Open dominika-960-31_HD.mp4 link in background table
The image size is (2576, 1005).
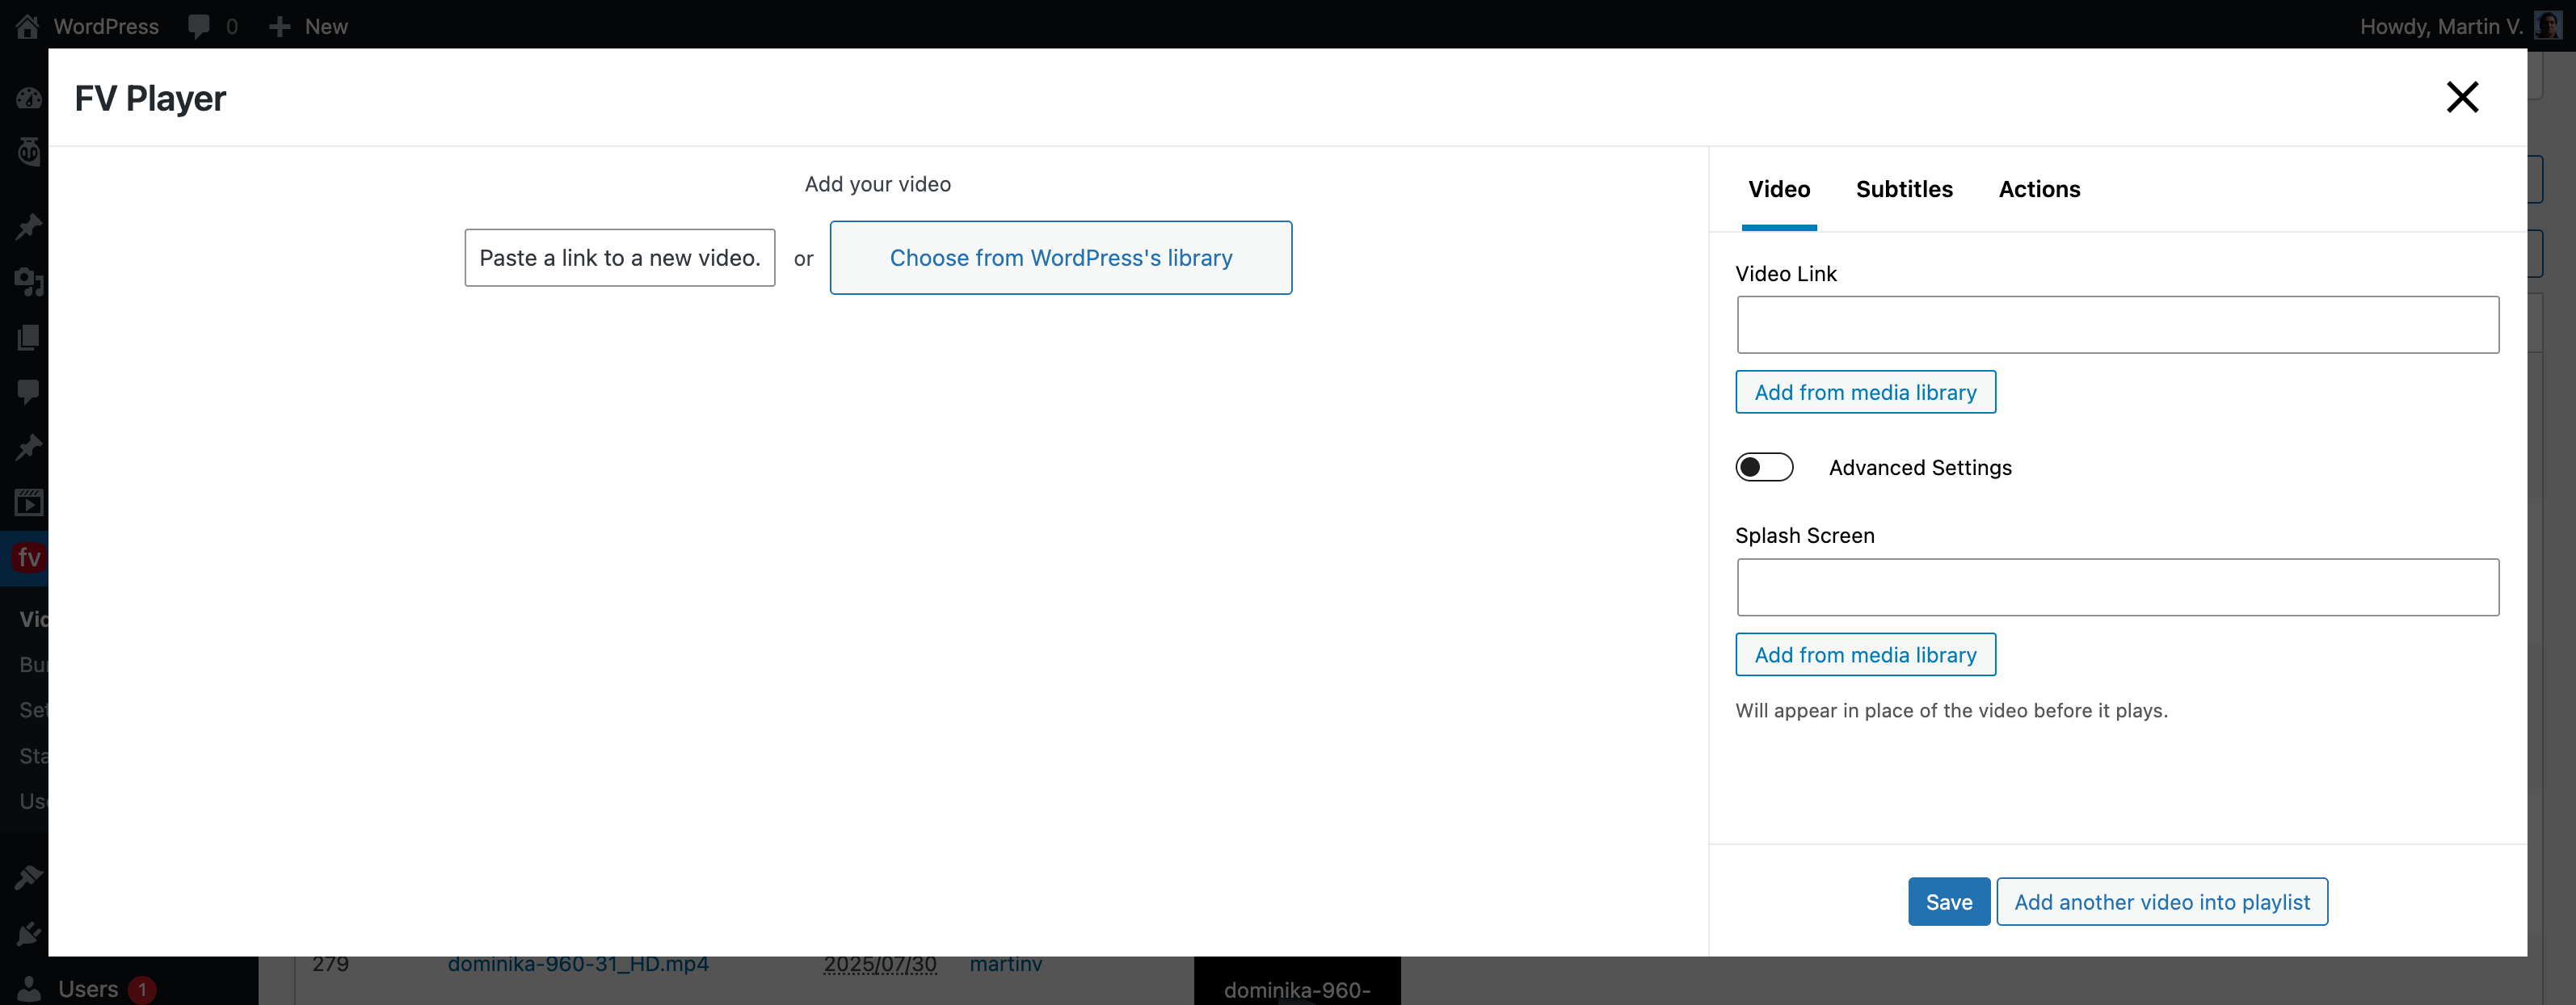point(578,964)
